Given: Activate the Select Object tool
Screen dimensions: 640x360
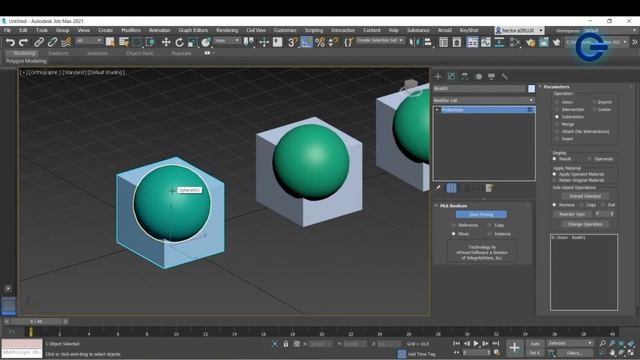Looking at the screenshot, I should (x=110, y=42).
